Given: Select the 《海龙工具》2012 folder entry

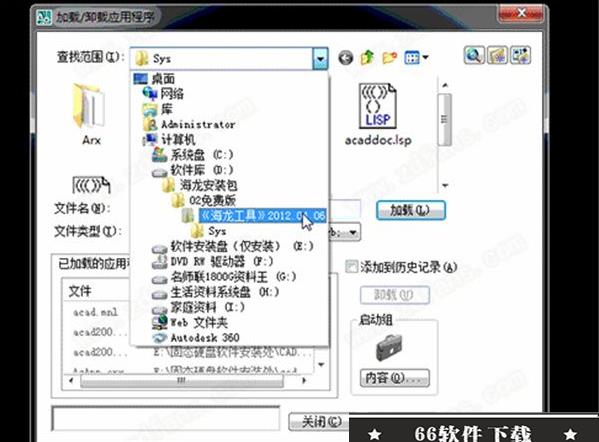Looking at the screenshot, I should pos(254,216).
